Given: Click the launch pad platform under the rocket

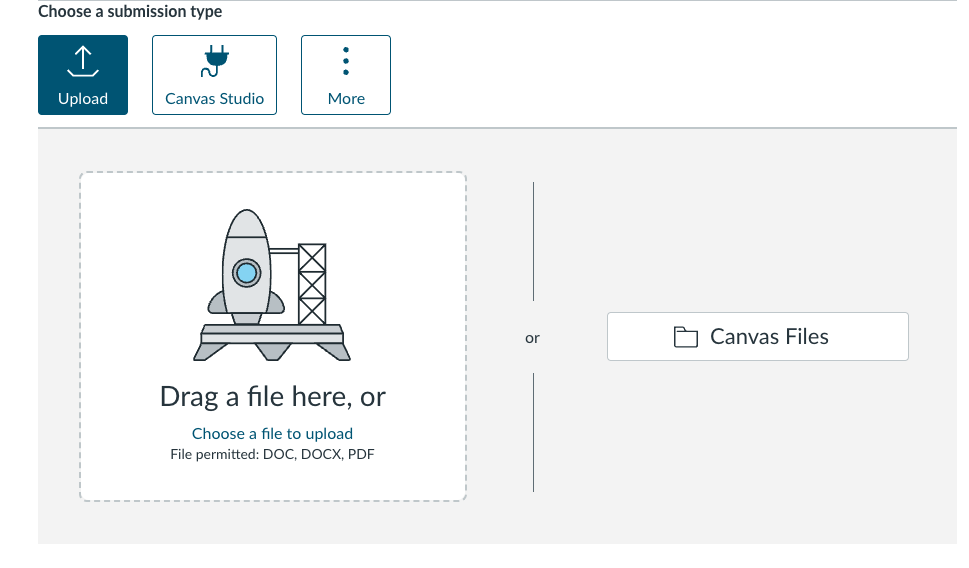Looking at the screenshot, I should [x=272, y=341].
